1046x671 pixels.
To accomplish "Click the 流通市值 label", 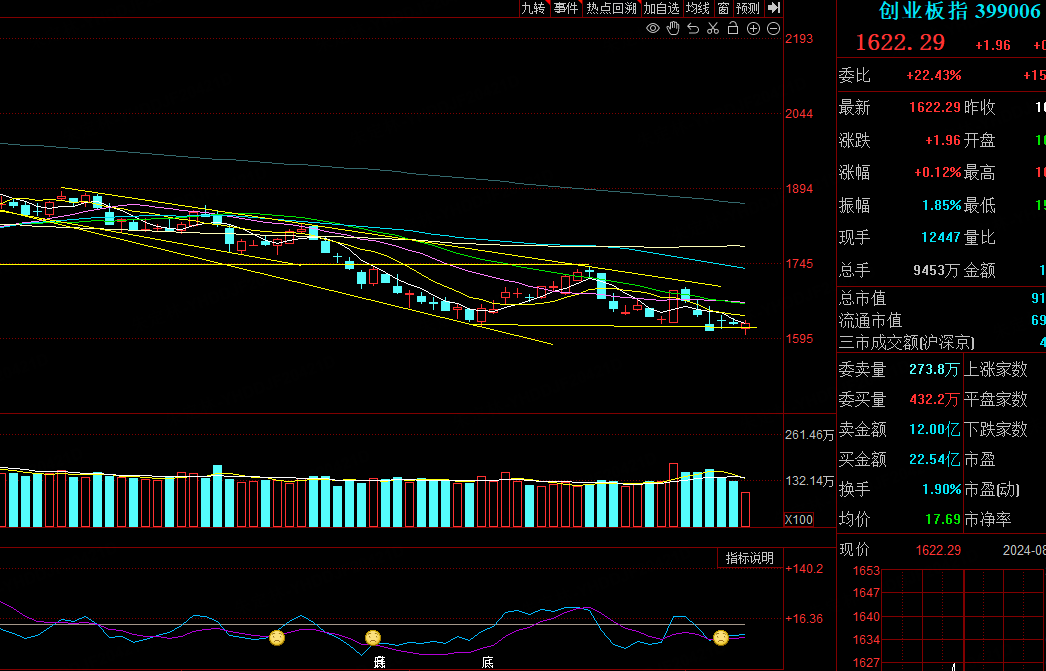I will point(870,321).
